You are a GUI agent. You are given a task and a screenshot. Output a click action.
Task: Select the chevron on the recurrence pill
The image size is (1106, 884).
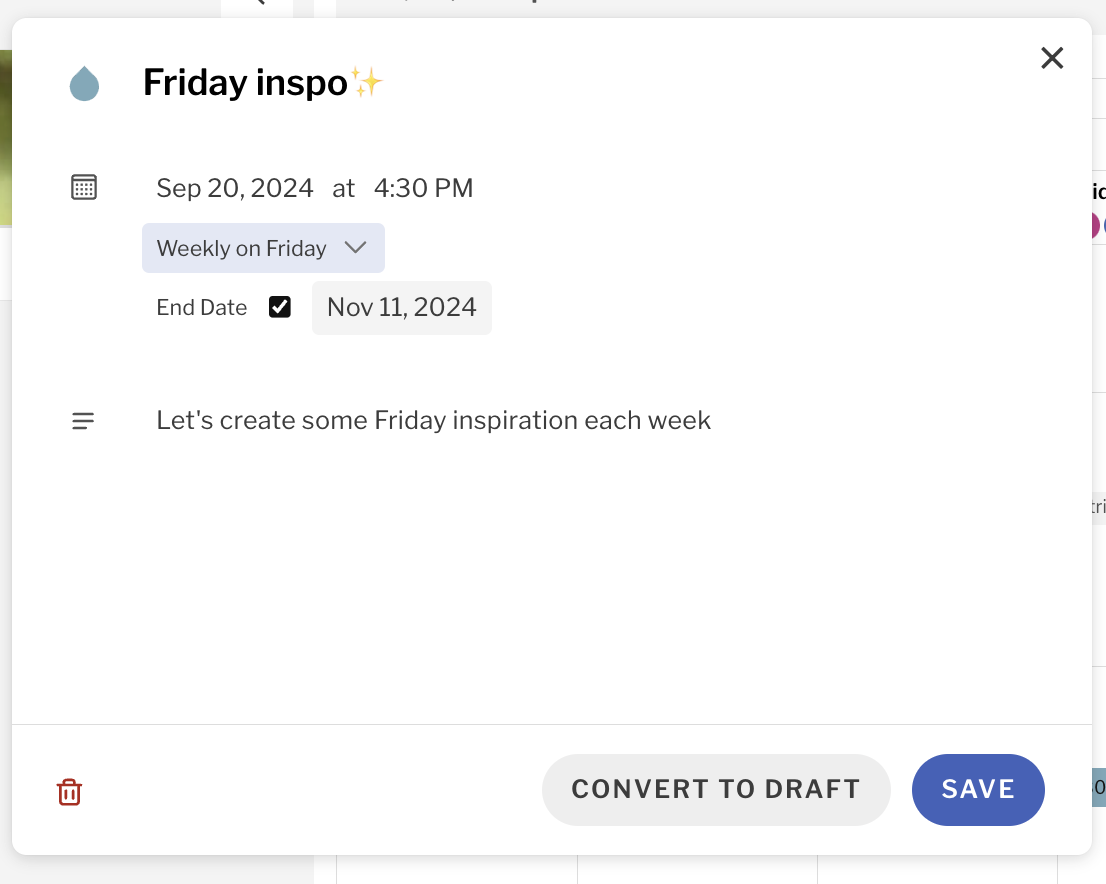point(356,248)
